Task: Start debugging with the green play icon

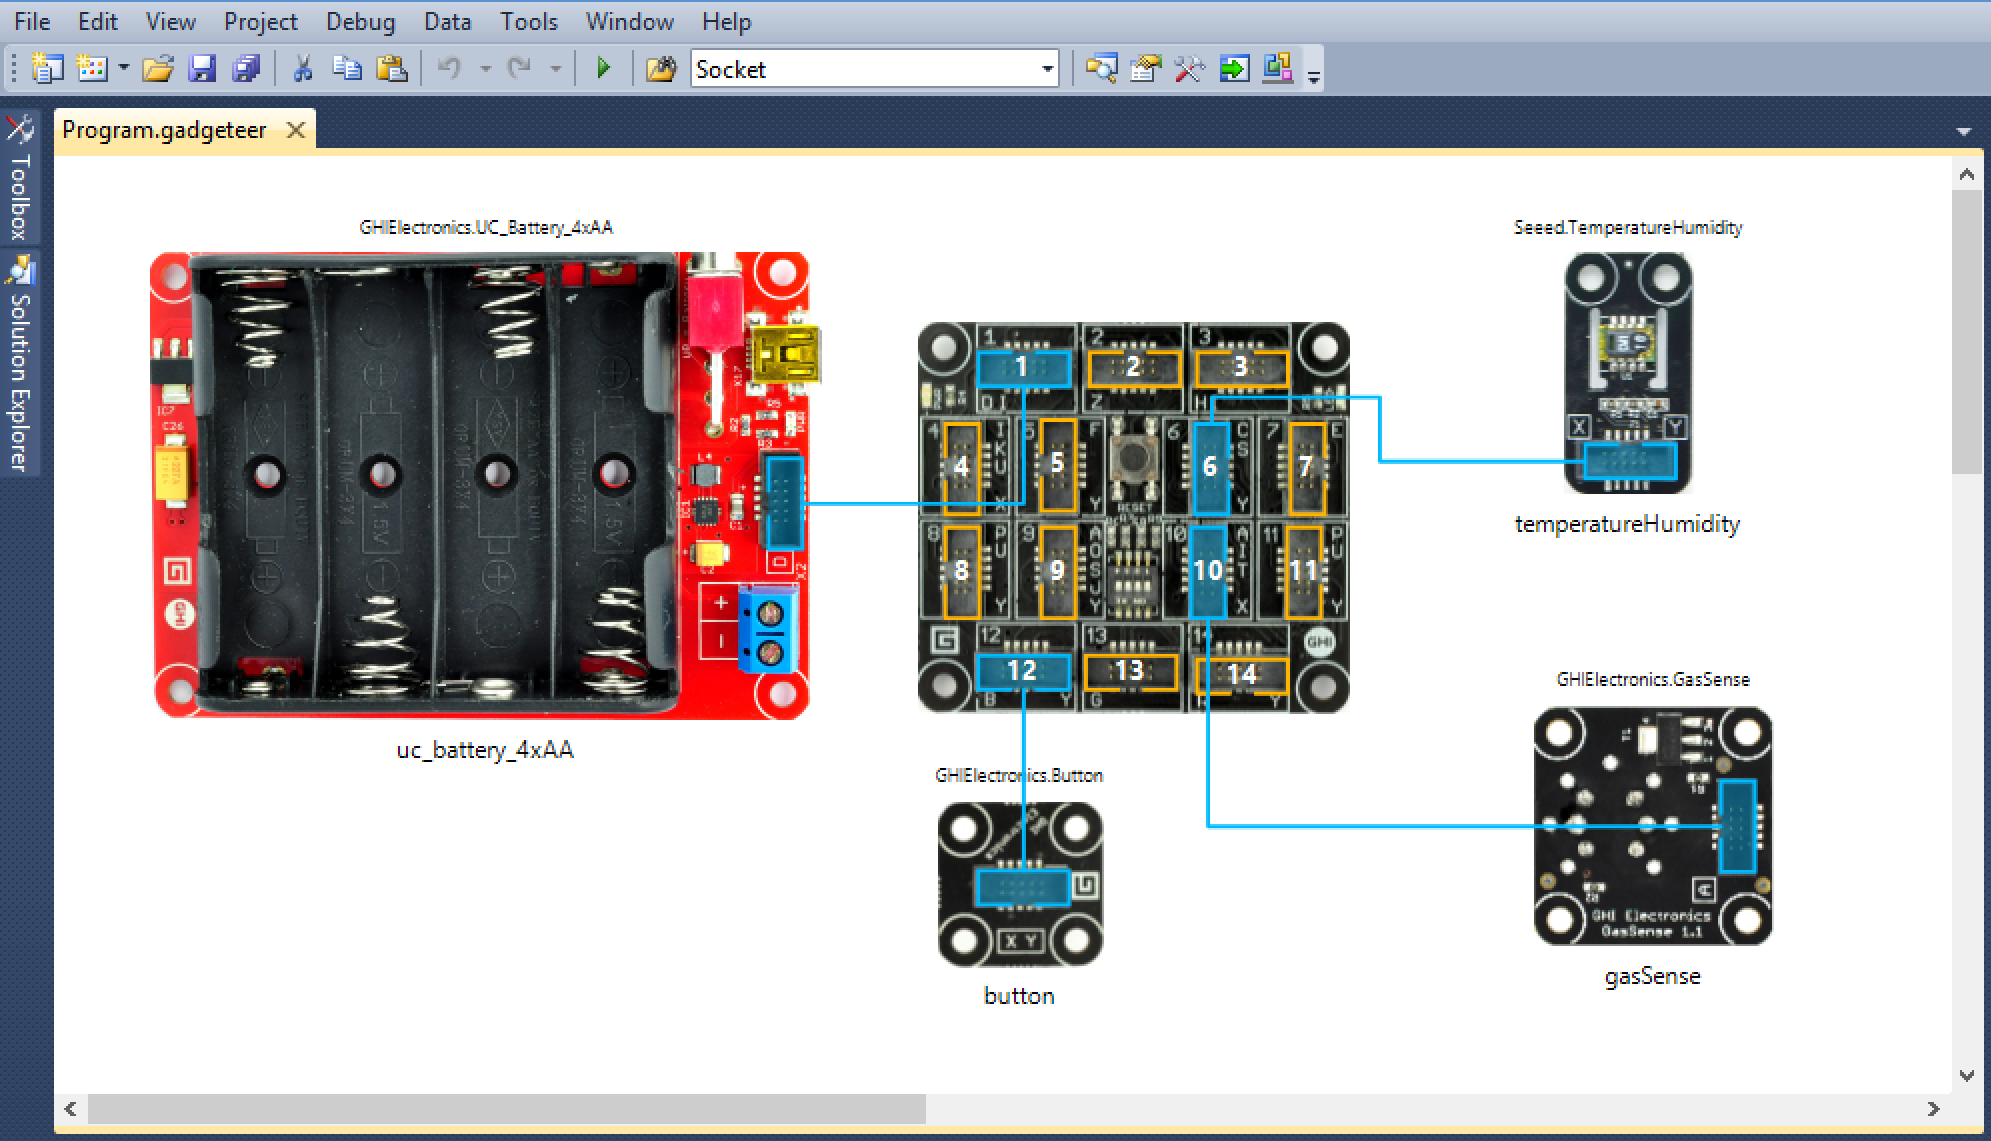Action: pos(603,68)
